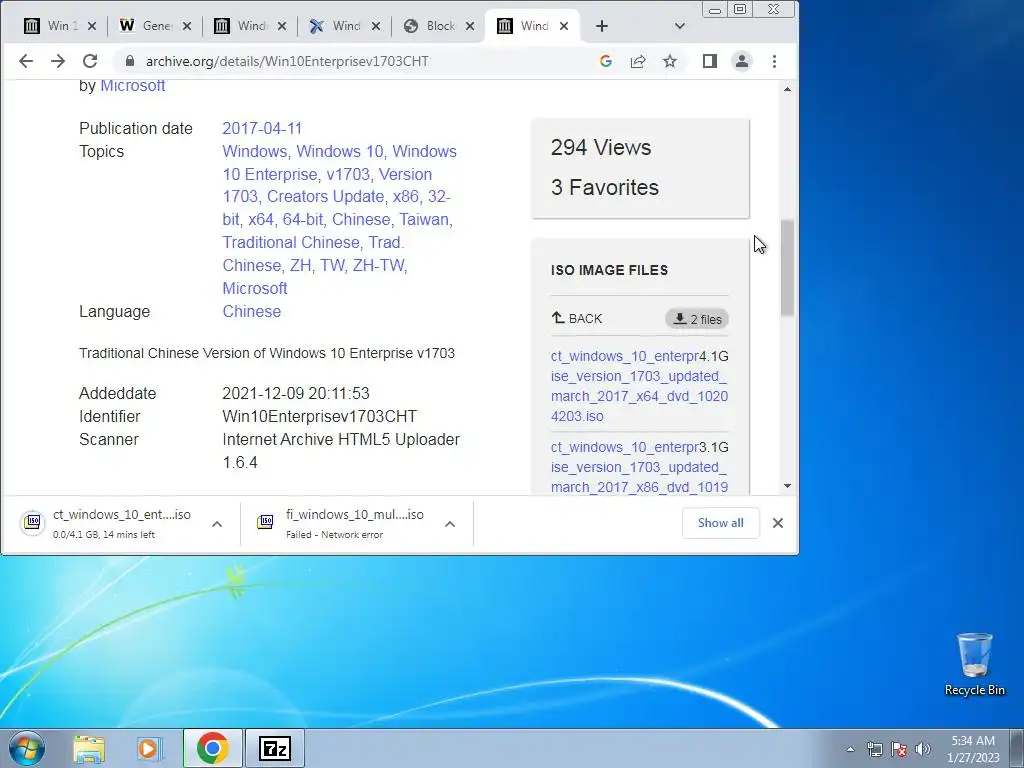Select '294 Views' text
The height and width of the screenshot is (768, 1024).
[x=601, y=148]
